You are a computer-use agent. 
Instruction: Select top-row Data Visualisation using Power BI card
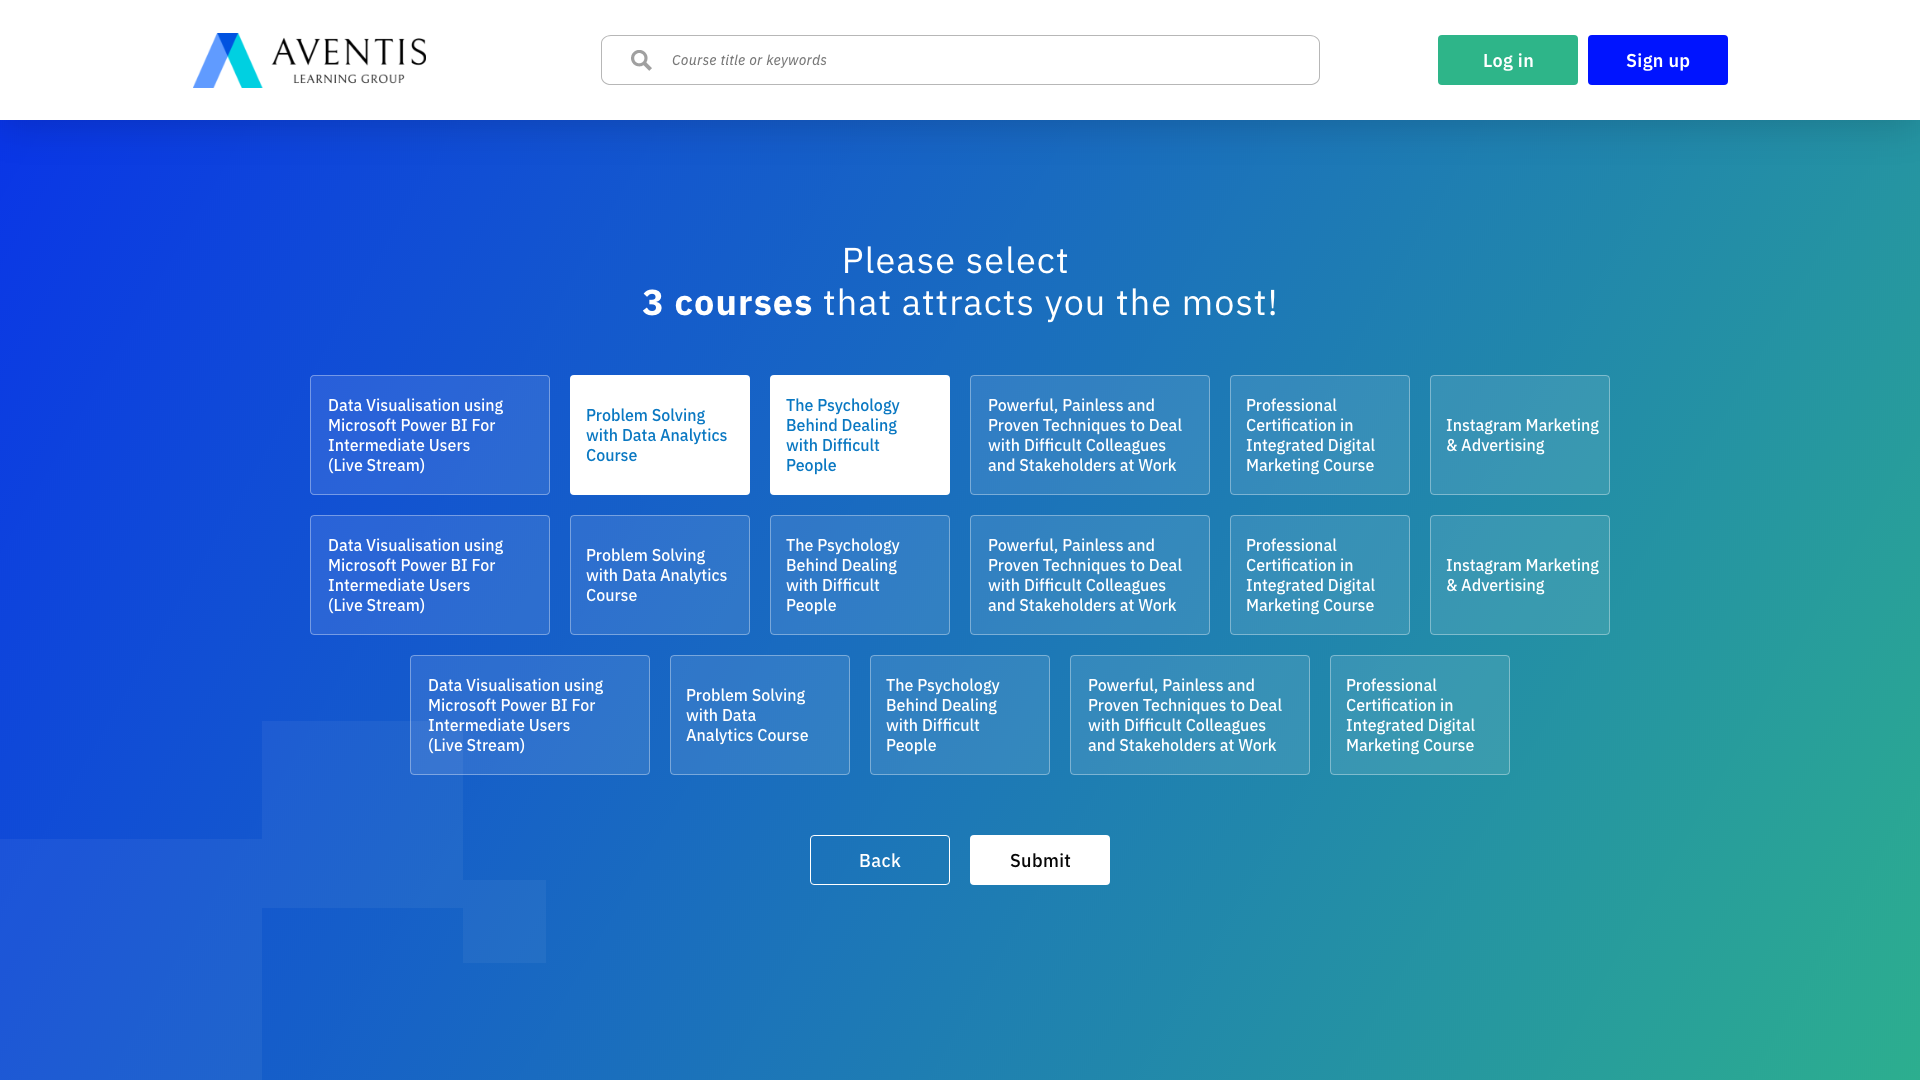(x=430, y=435)
